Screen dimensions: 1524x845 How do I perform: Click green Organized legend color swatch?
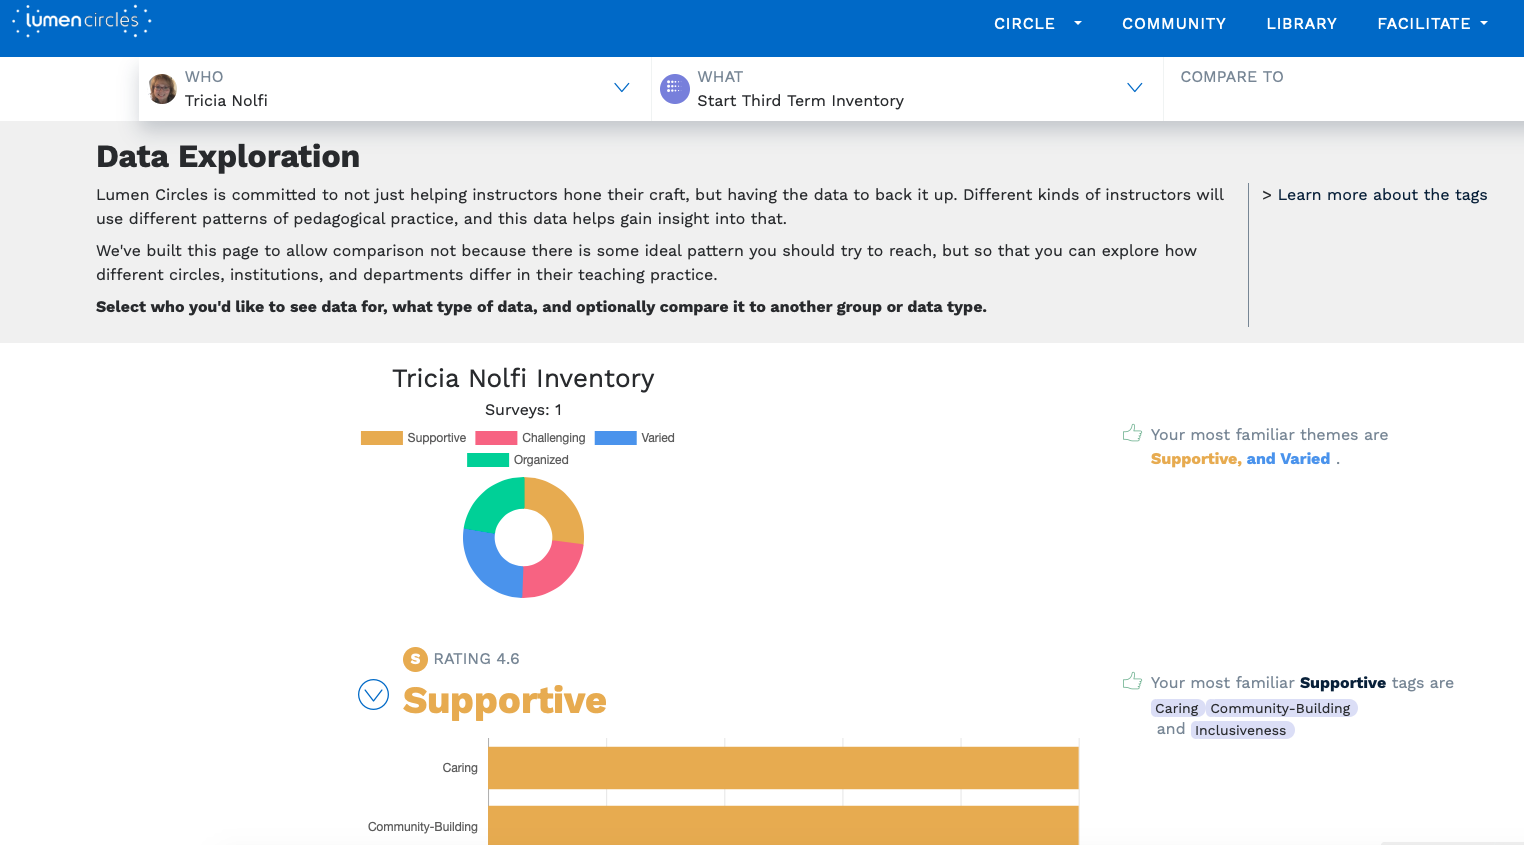click(488, 460)
